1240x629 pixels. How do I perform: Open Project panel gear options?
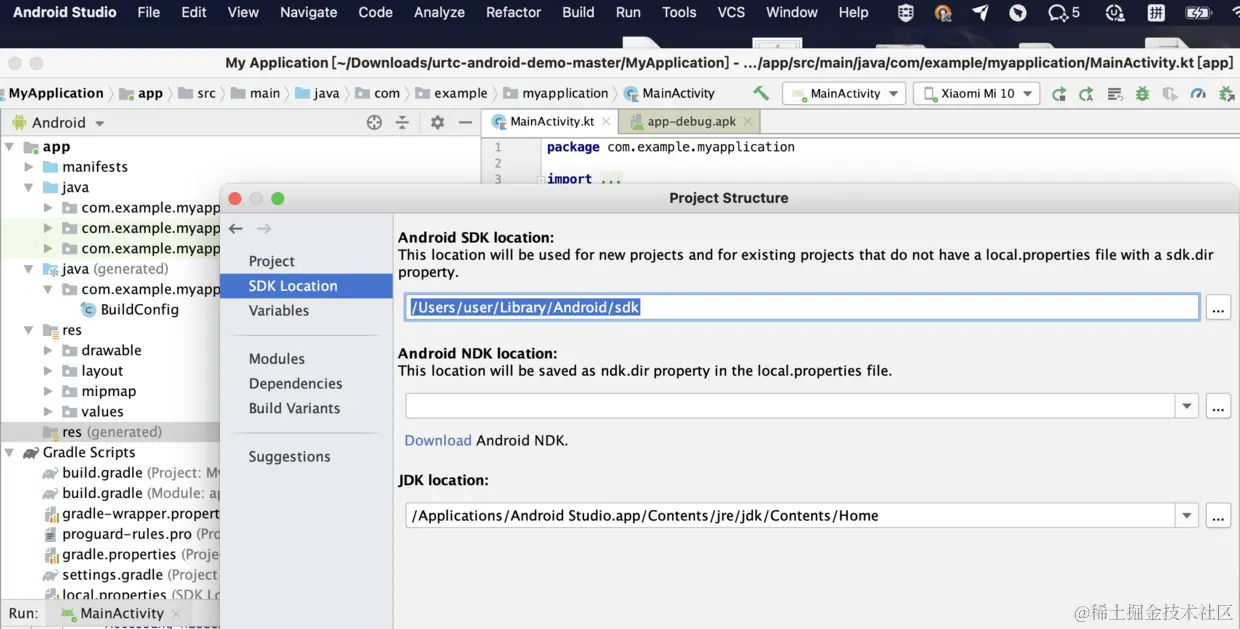pos(437,122)
